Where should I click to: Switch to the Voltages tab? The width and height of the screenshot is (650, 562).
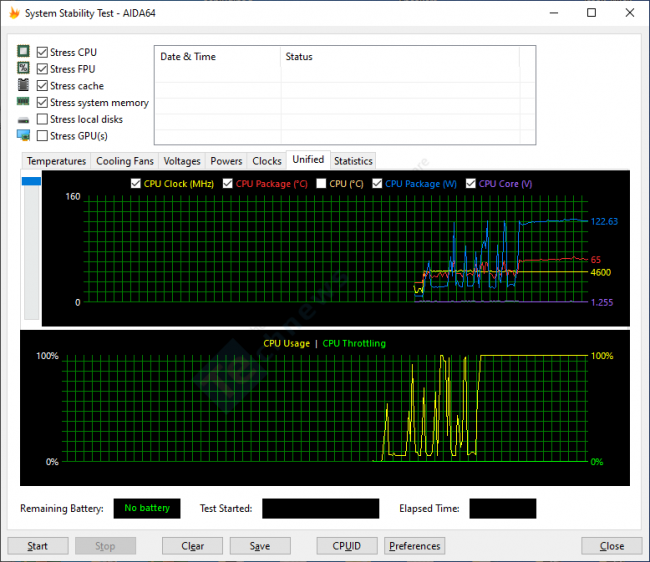pos(182,161)
